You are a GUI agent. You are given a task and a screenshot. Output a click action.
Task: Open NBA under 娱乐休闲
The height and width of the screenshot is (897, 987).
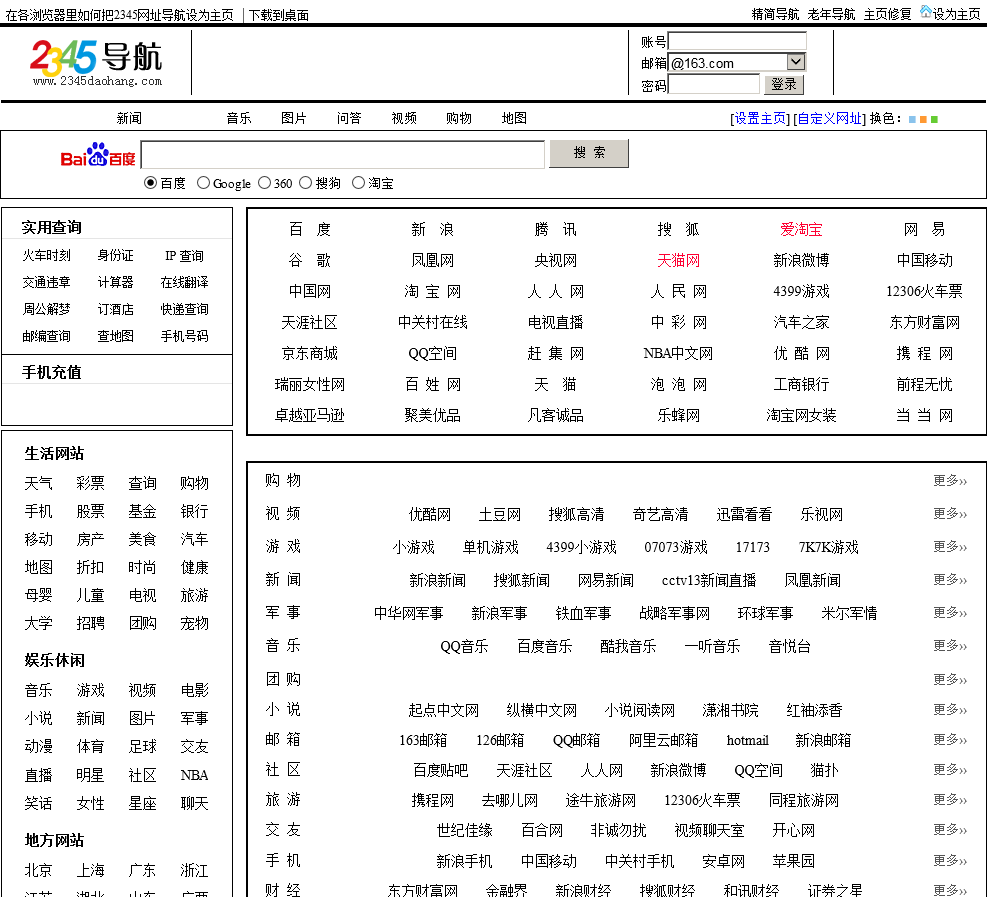194,776
